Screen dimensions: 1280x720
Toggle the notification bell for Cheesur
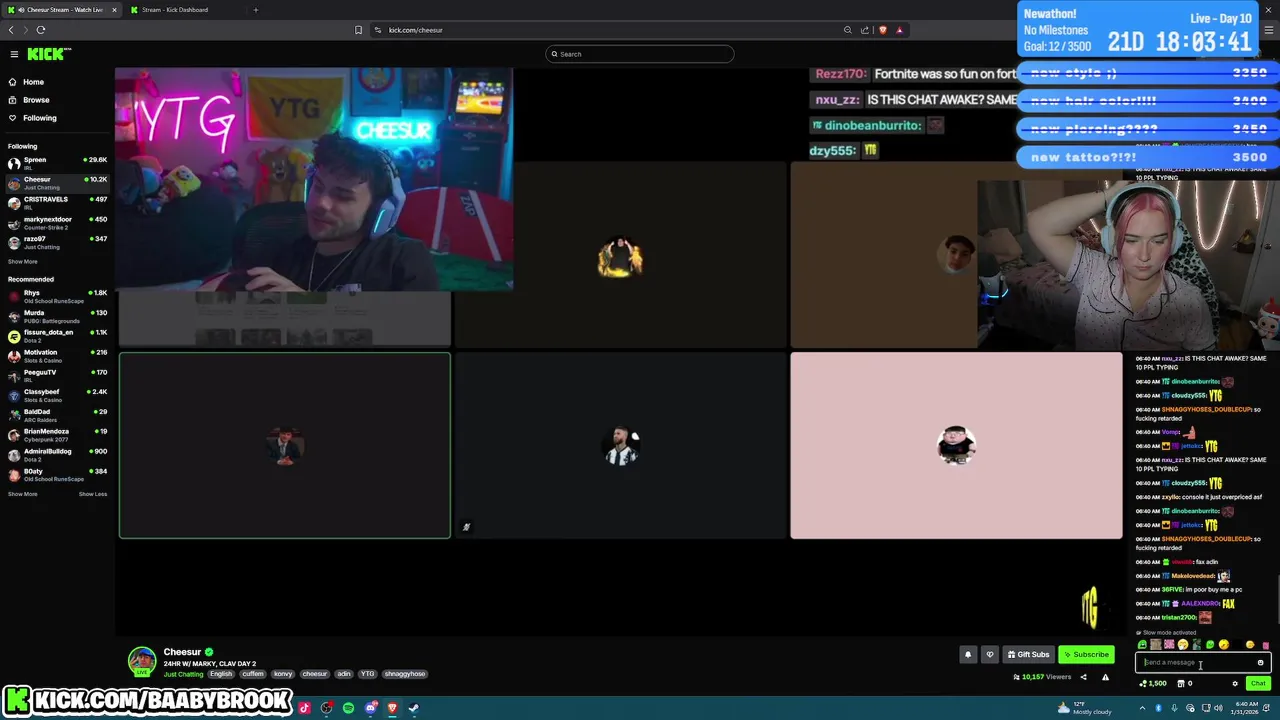[x=968, y=655]
